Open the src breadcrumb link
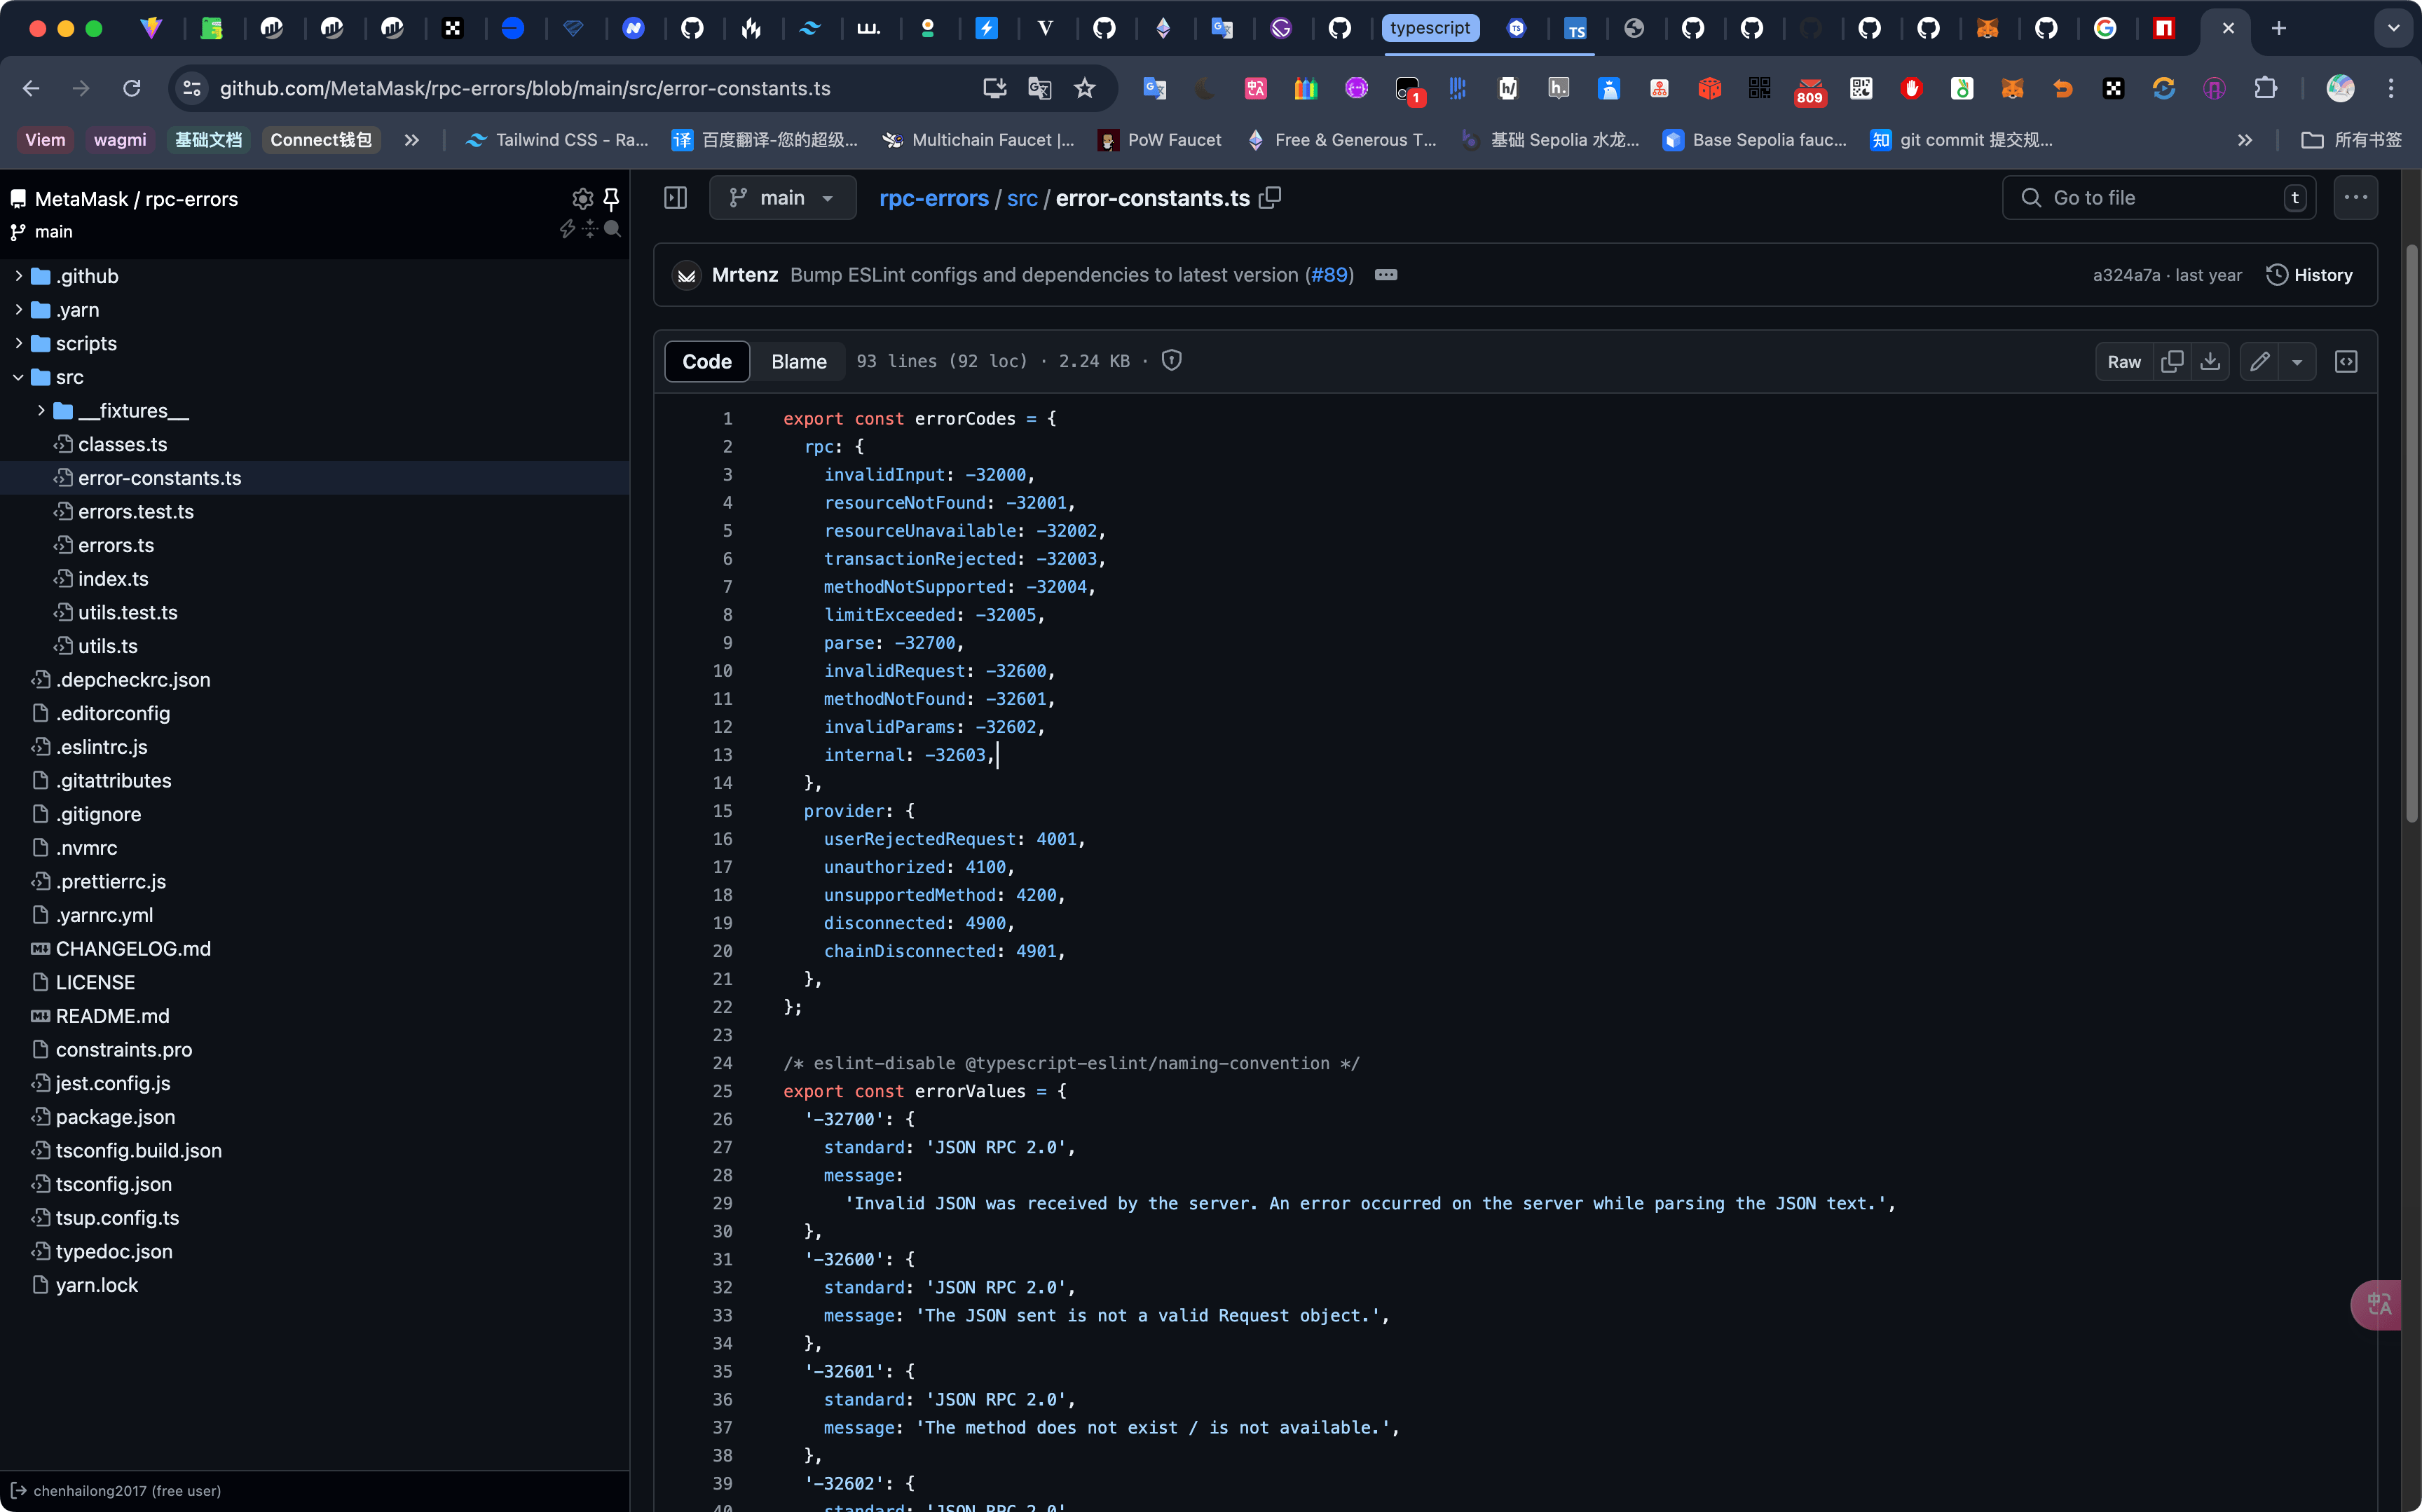This screenshot has width=2422, height=1512. tap(1022, 198)
